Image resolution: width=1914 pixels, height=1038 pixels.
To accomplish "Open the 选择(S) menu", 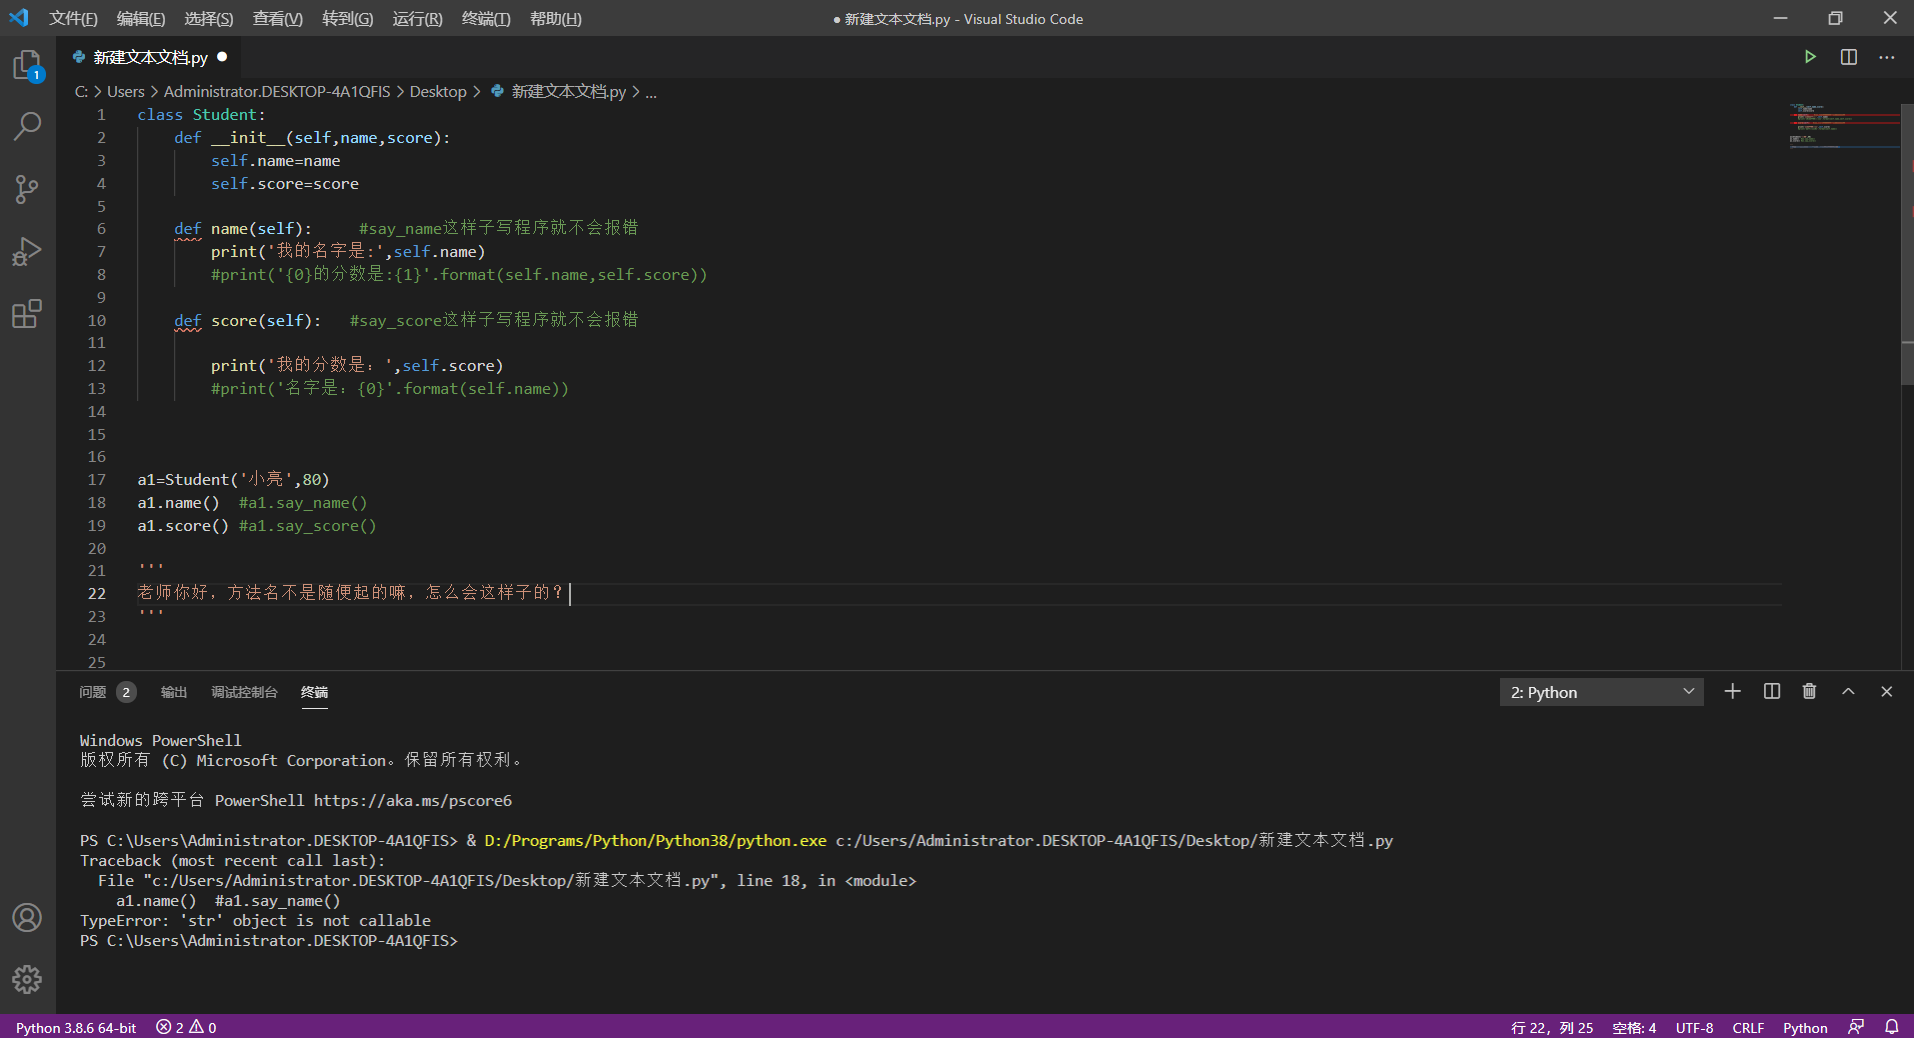I will 209,19.
